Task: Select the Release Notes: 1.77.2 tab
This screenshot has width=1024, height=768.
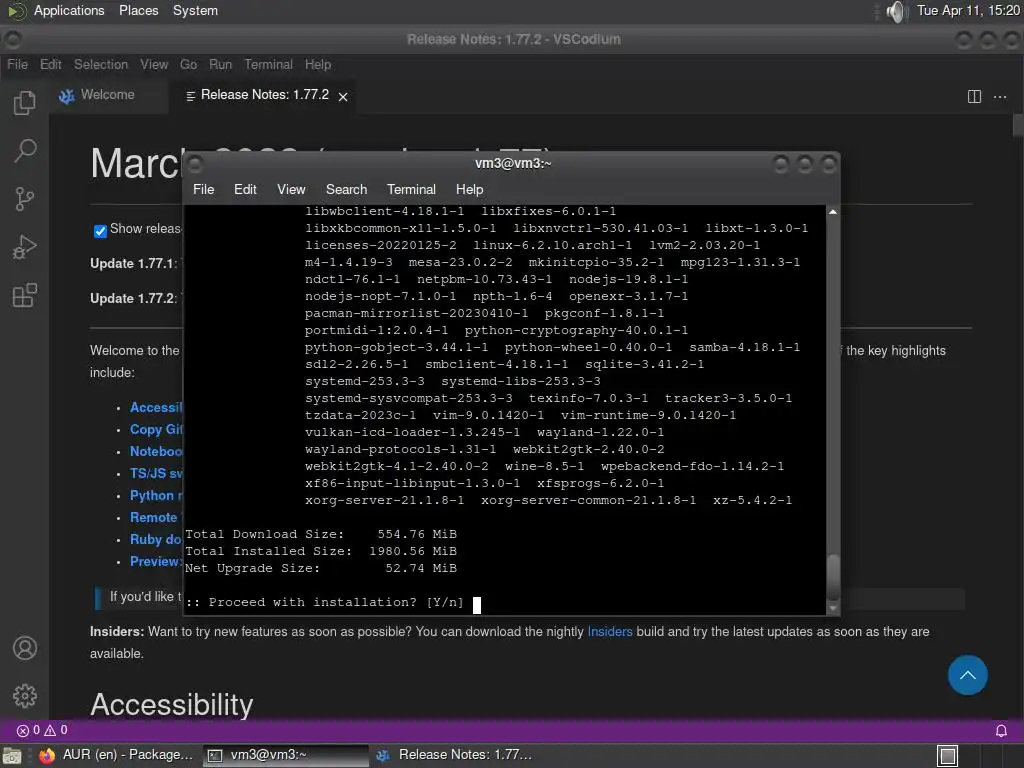Action: click(264, 95)
